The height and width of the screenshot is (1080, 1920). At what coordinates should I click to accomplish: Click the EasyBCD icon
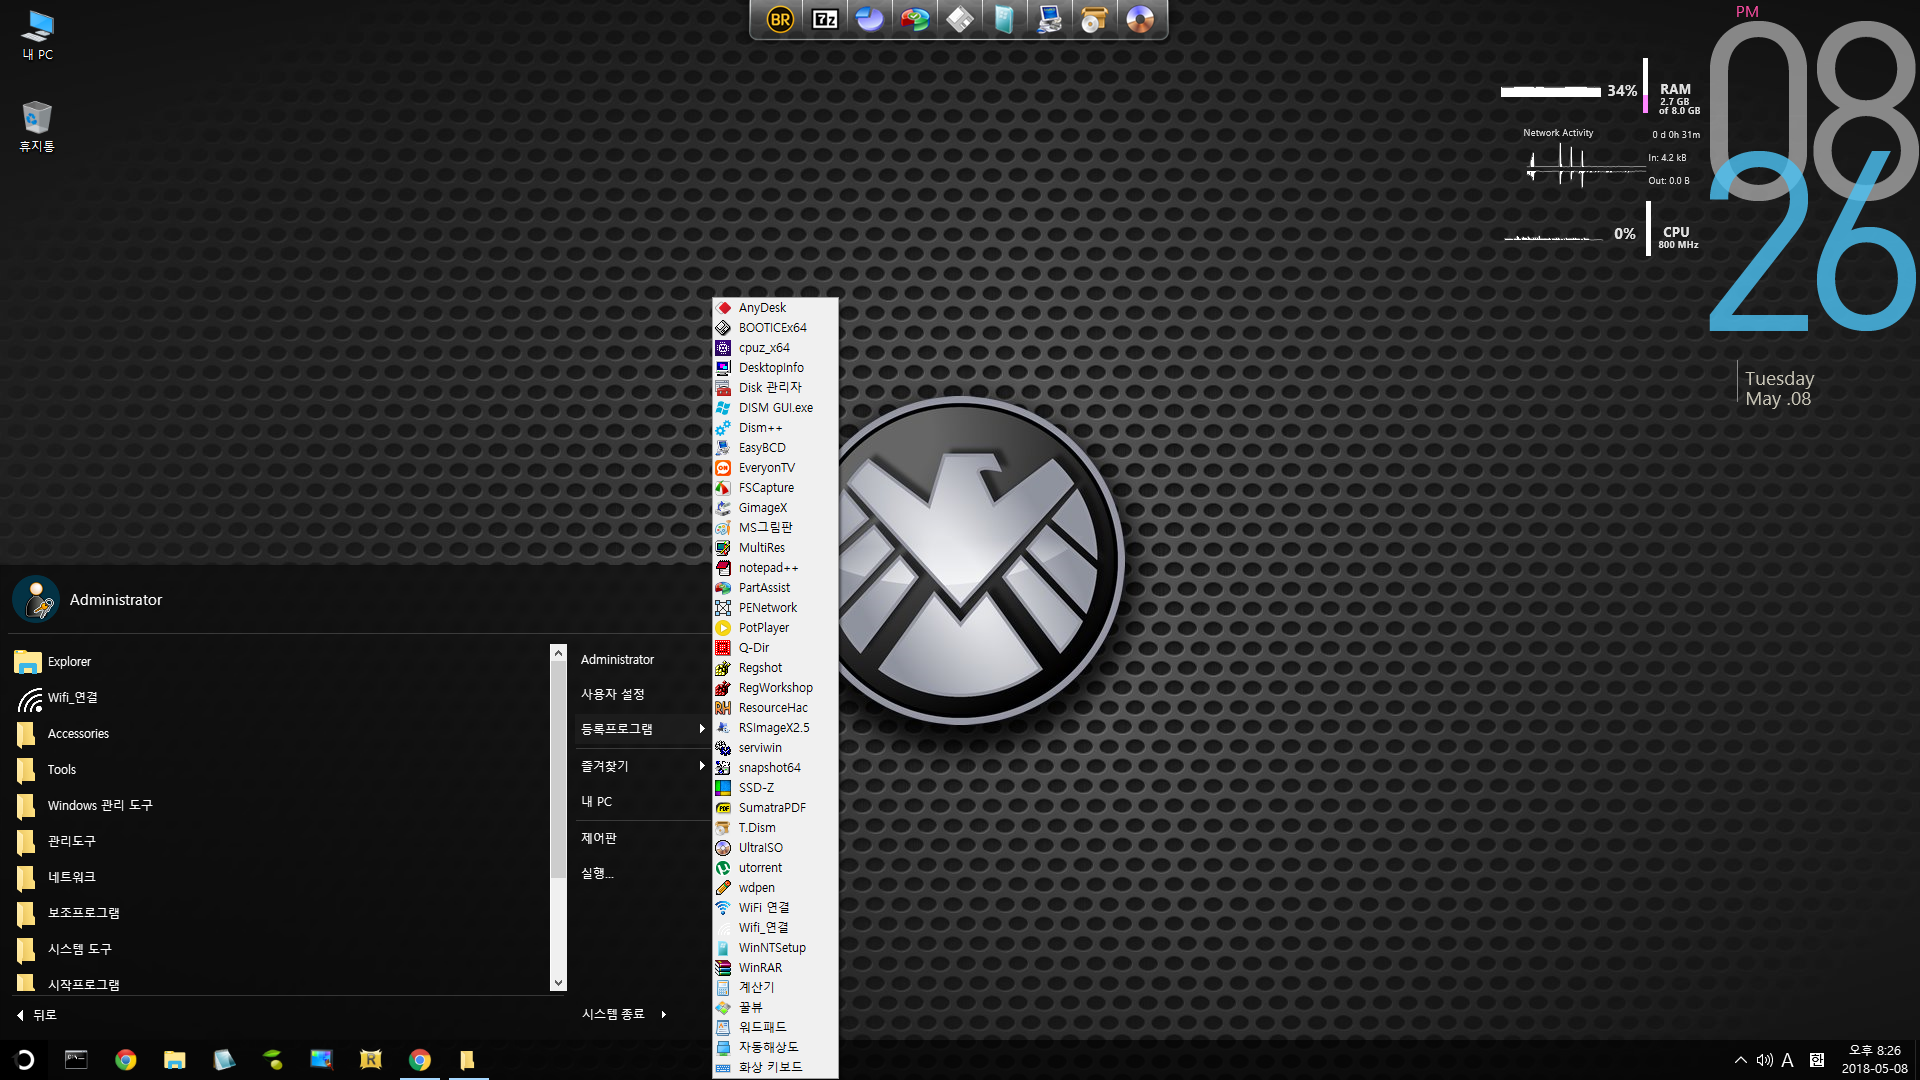pos(723,448)
